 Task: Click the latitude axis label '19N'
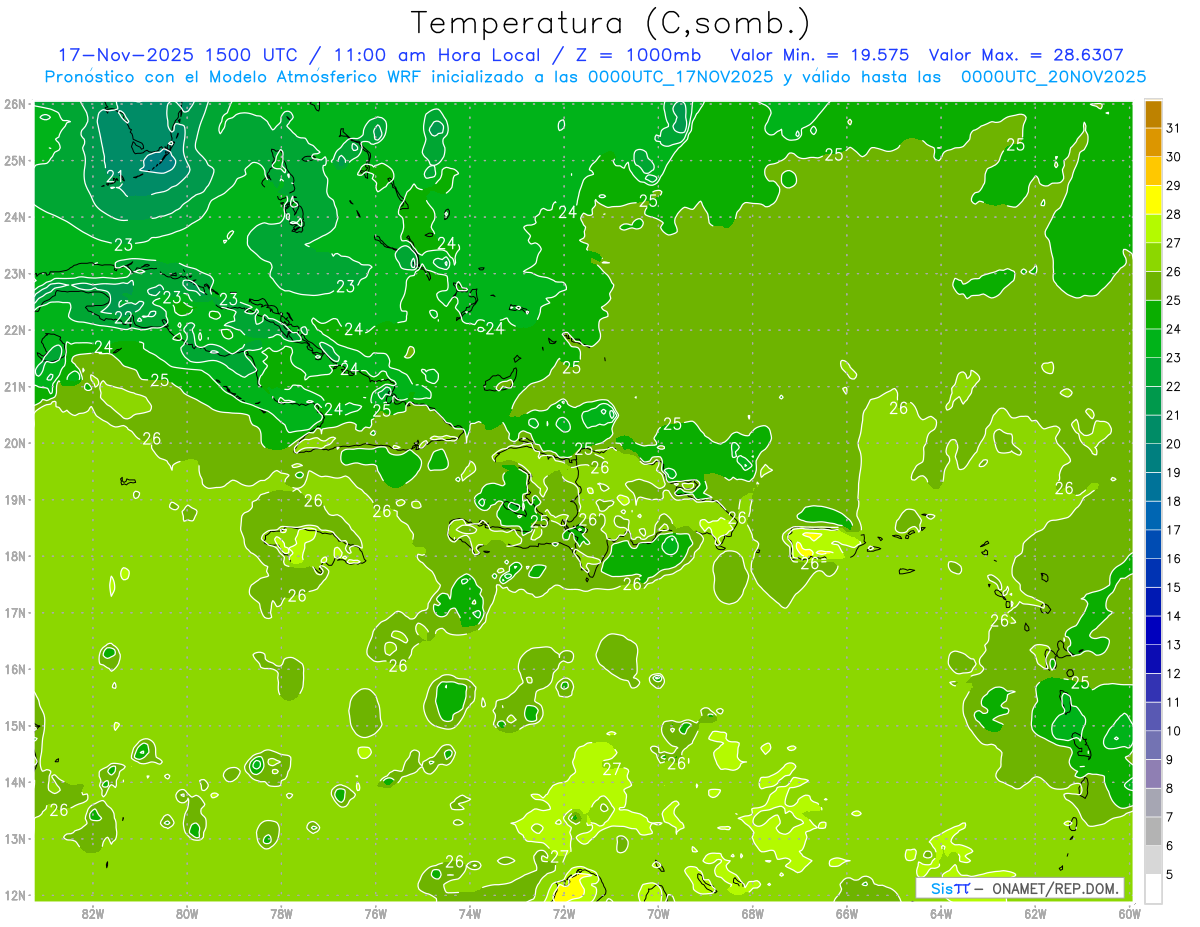point(15,500)
